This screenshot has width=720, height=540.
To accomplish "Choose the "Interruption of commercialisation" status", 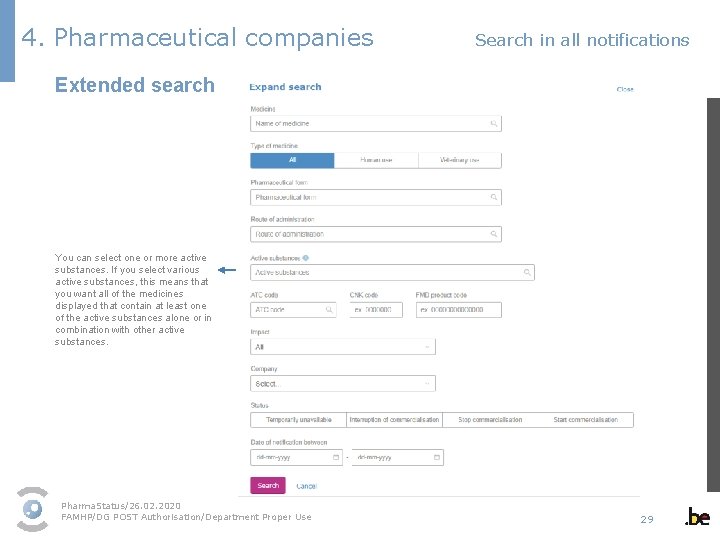I will pos(394,420).
